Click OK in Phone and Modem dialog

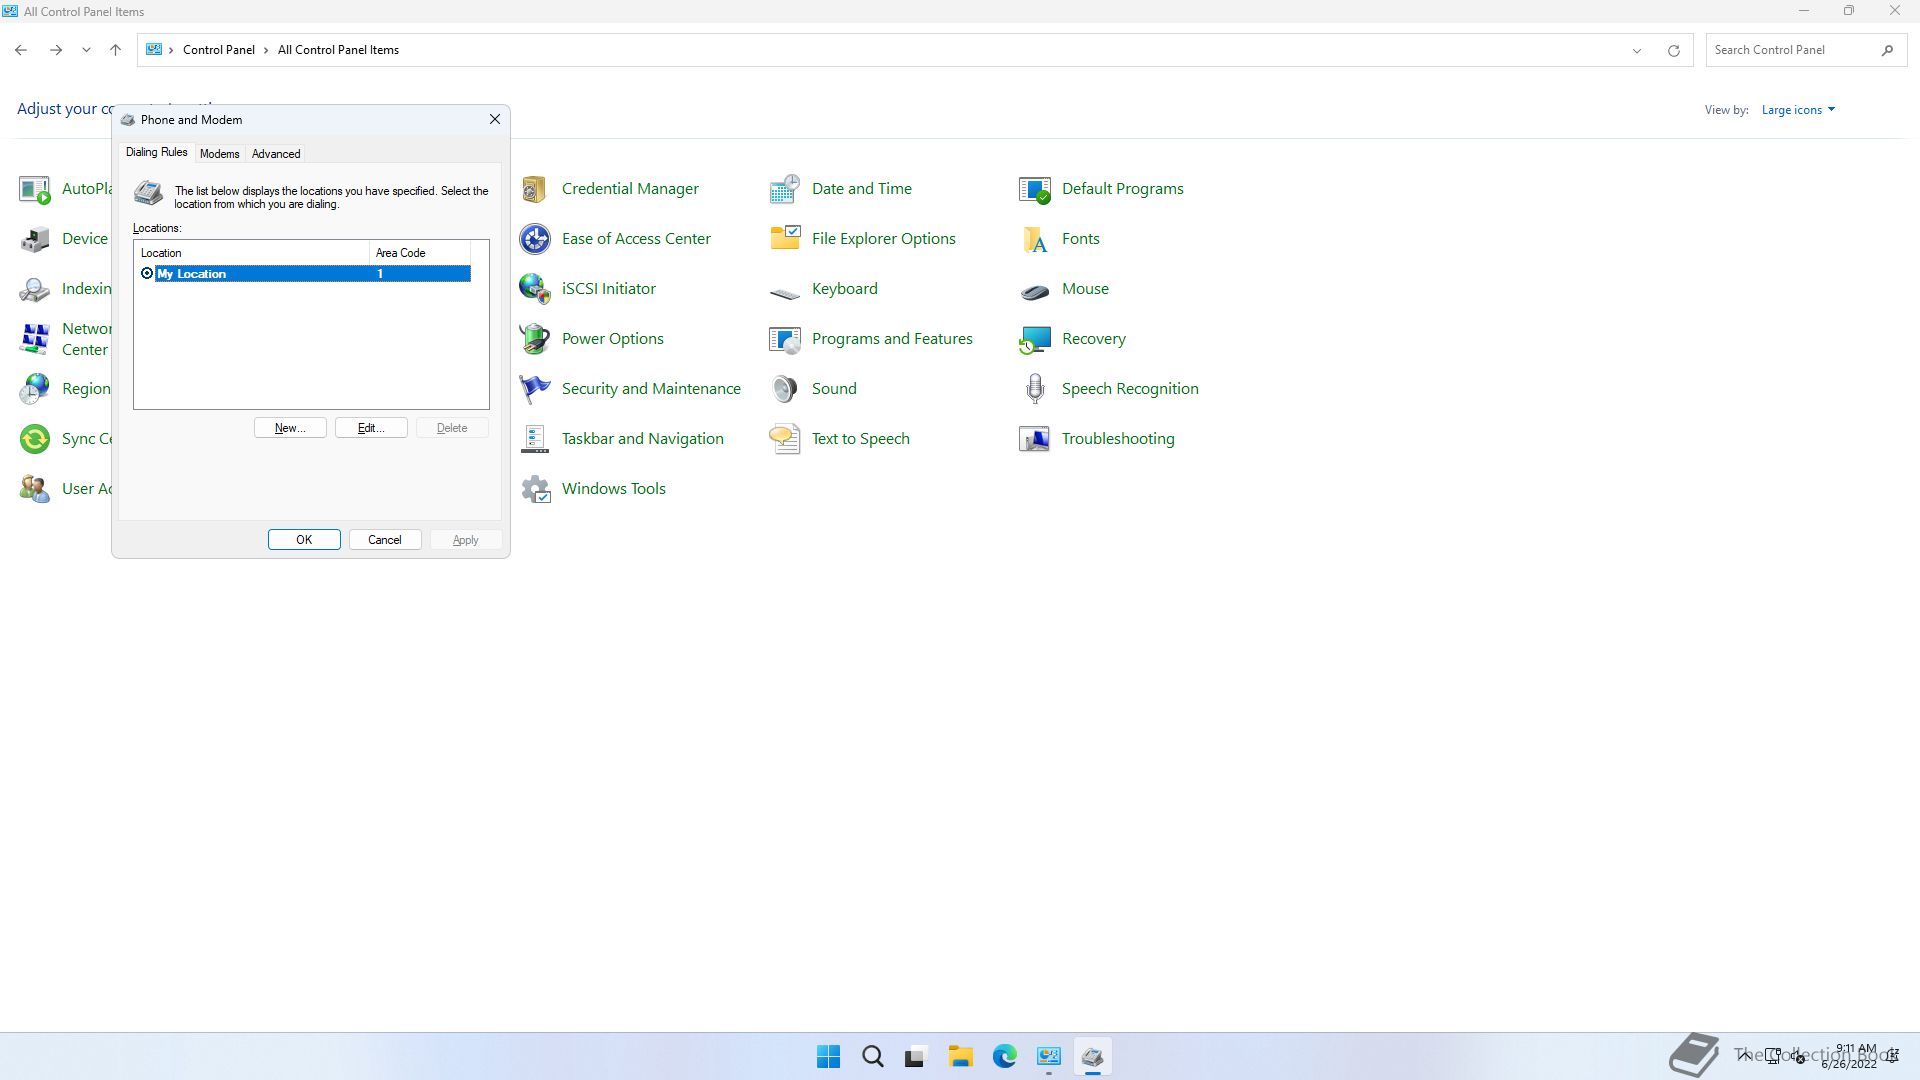[304, 540]
